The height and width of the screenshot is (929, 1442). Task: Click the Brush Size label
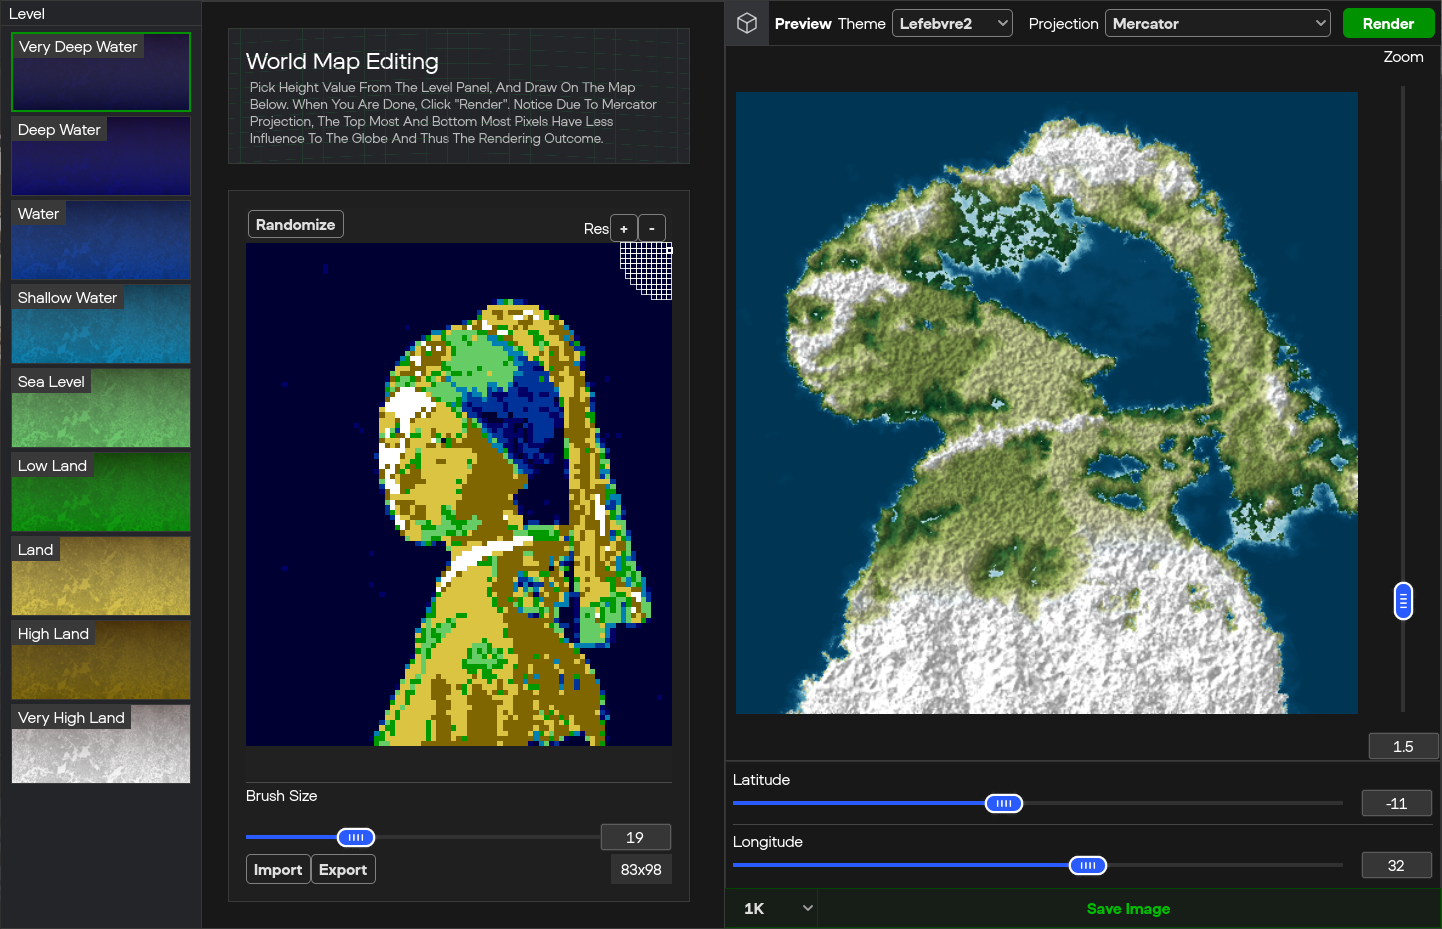click(x=282, y=796)
